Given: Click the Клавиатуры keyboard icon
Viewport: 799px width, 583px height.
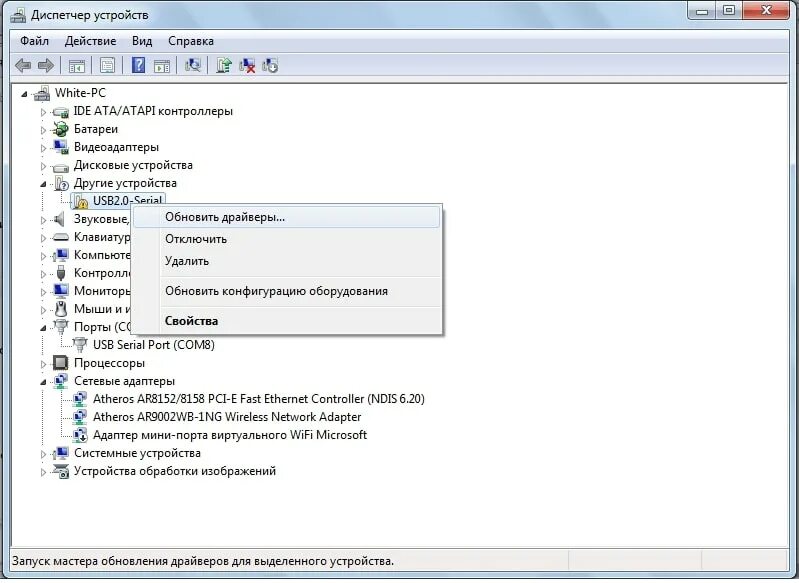Looking at the screenshot, I should [x=61, y=237].
